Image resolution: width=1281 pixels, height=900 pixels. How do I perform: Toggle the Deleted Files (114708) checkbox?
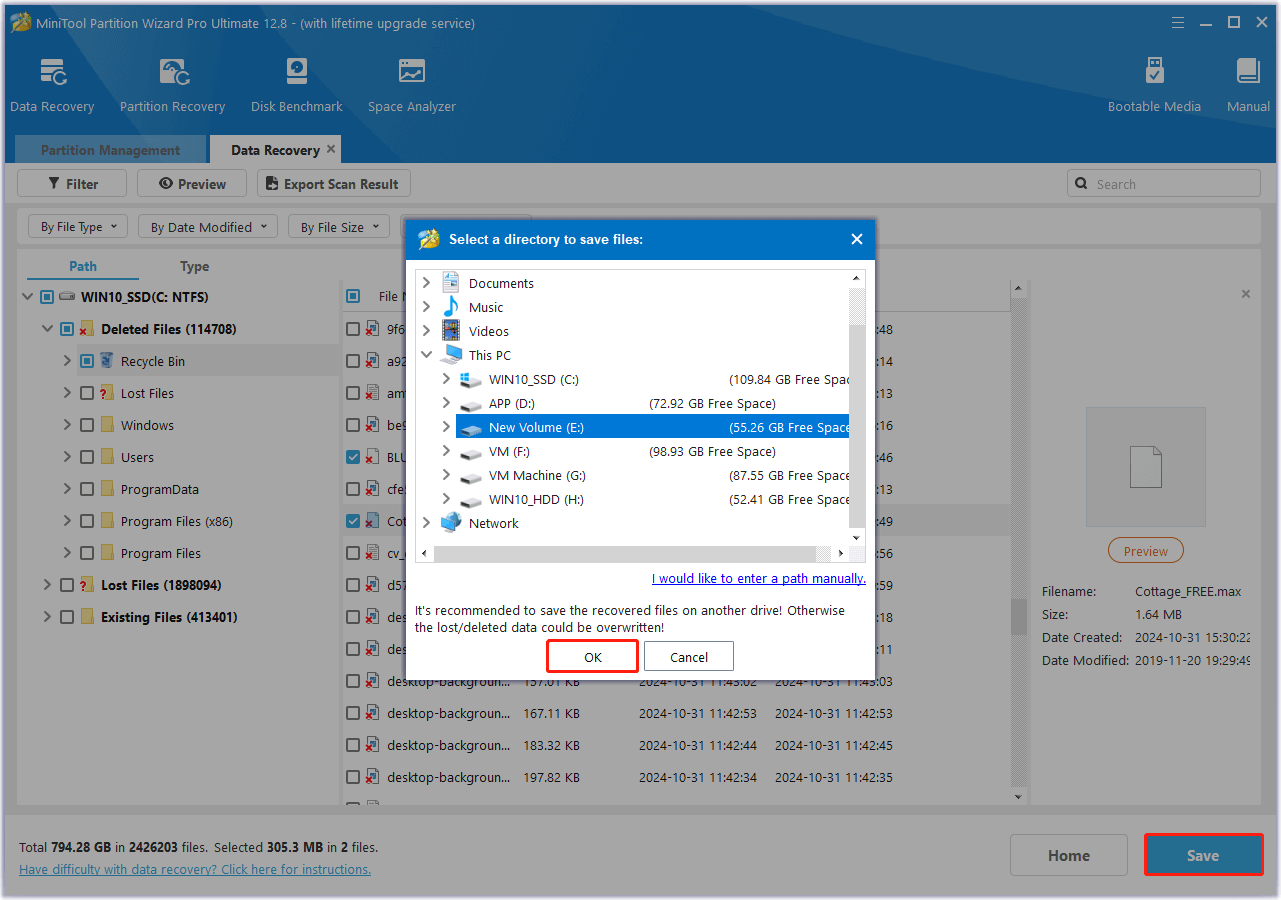(x=67, y=329)
